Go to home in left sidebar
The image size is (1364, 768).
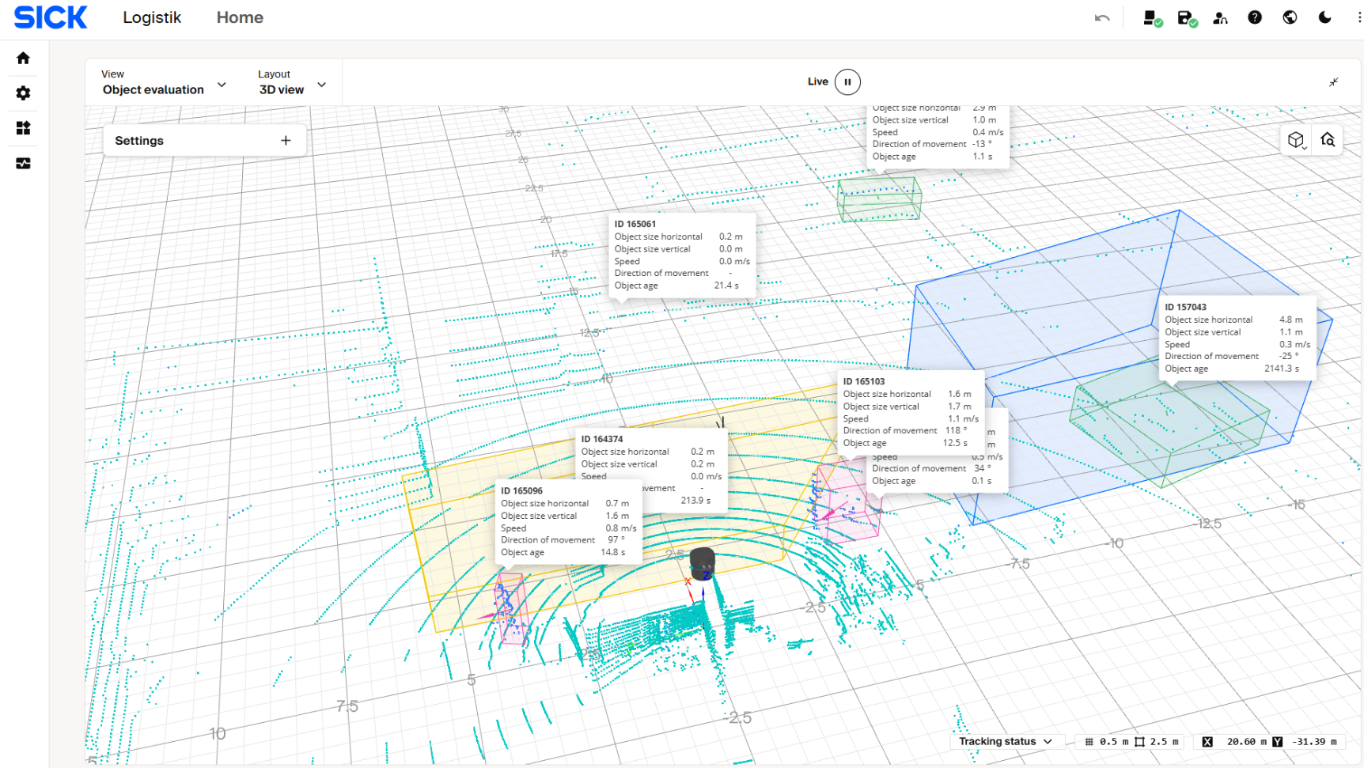click(x=23, y=58)
